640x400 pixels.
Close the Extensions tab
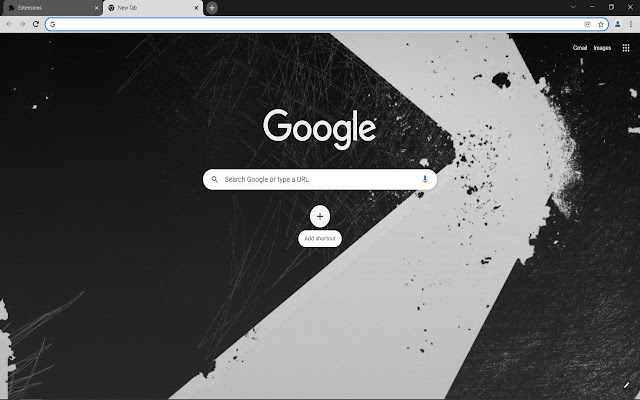(x=96, y=8)
